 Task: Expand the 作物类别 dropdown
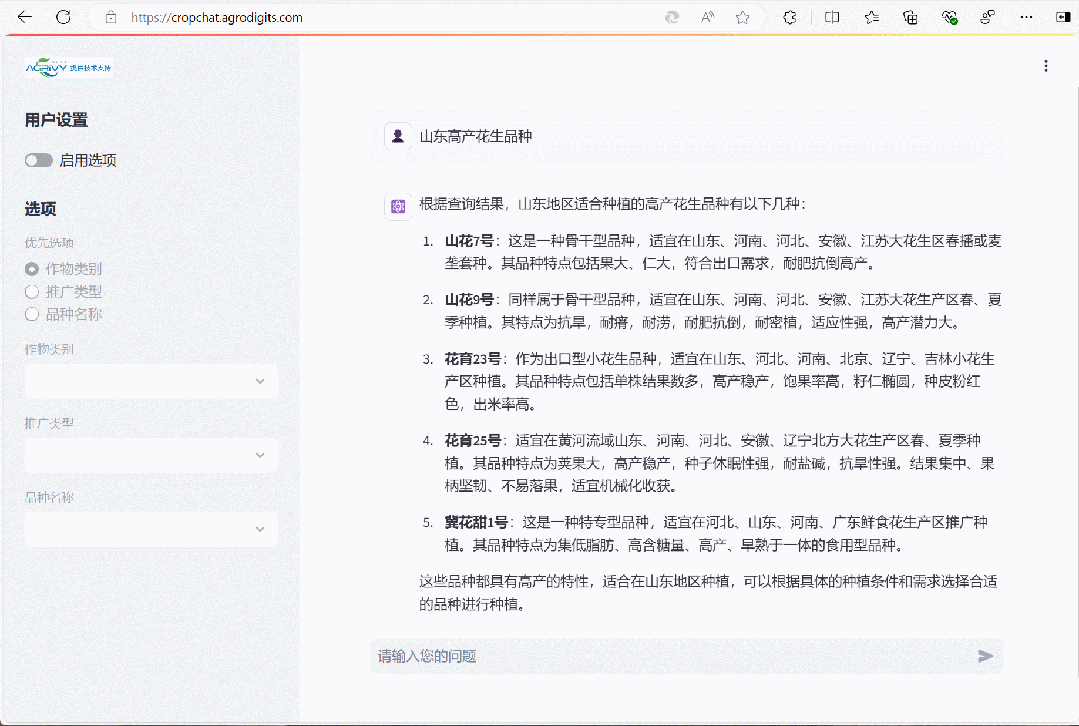click(x=152, y=381)
